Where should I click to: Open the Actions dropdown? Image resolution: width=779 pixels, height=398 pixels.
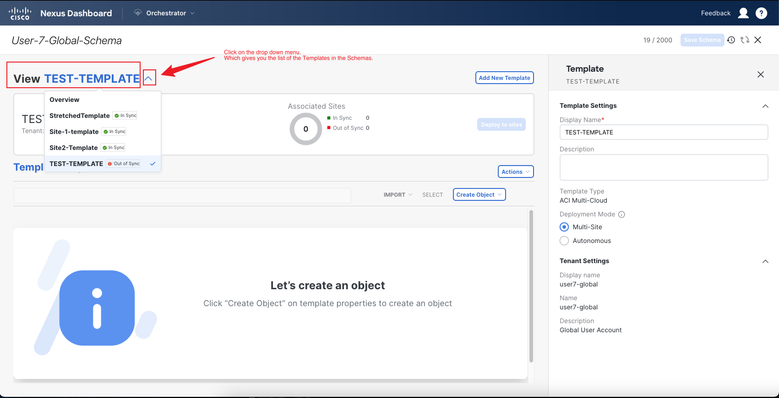(x=516, y=171)
